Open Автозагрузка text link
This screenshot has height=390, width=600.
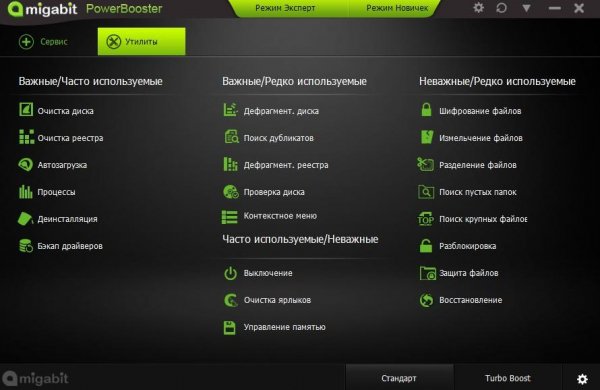pyautogui.click(x=62, y=165)
